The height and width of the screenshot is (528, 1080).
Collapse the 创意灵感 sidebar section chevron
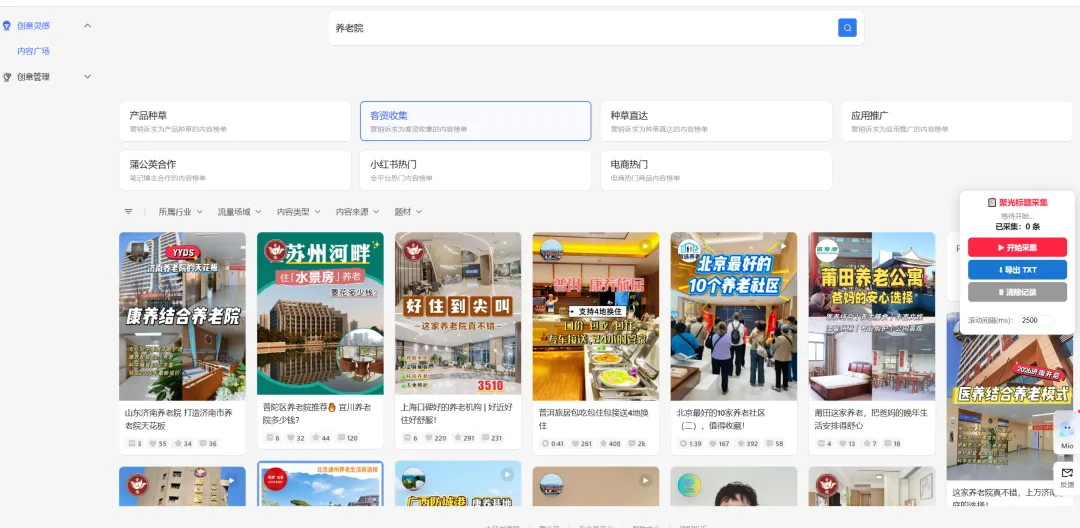(87, 26)
